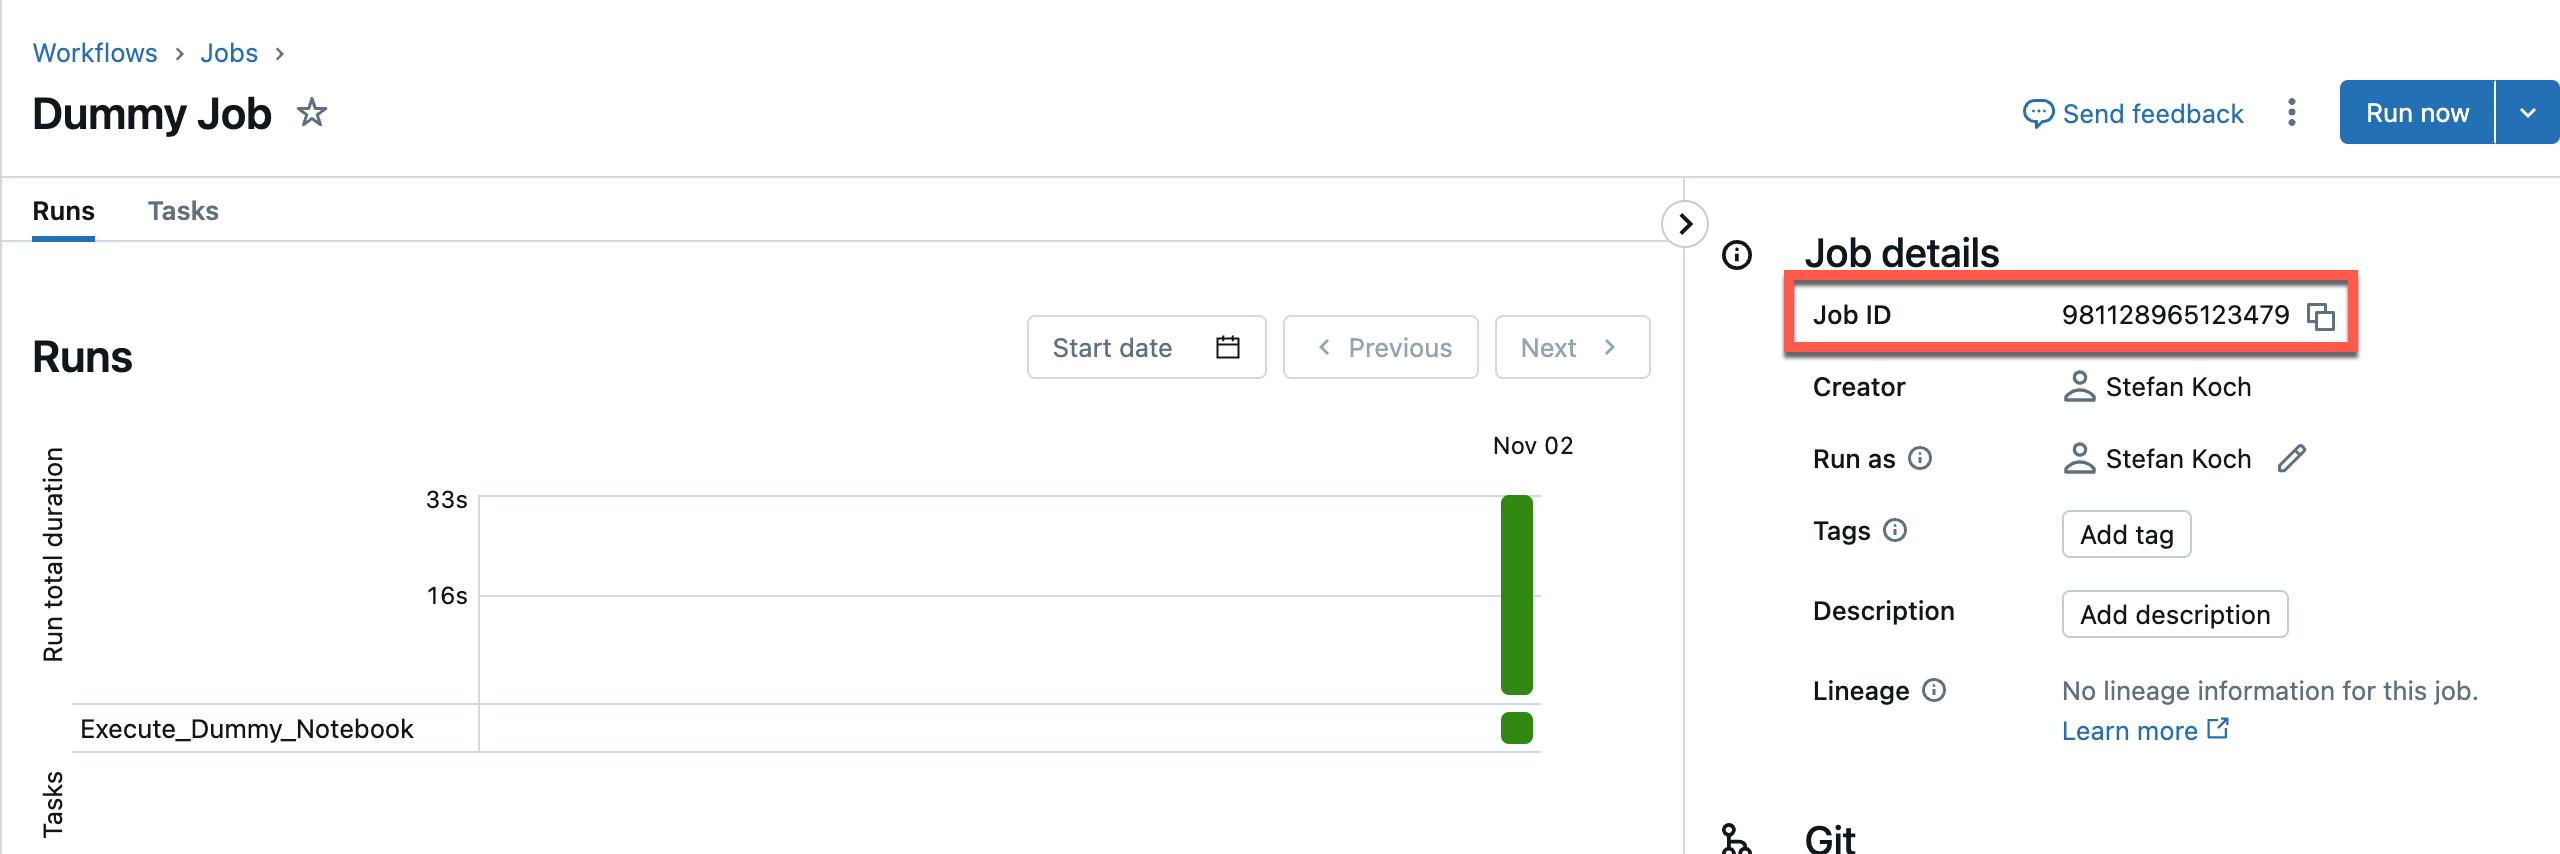This screenshot has height=854, width=2560.
Task: Click the Add tag button
Action: [x=2126, y=534]
